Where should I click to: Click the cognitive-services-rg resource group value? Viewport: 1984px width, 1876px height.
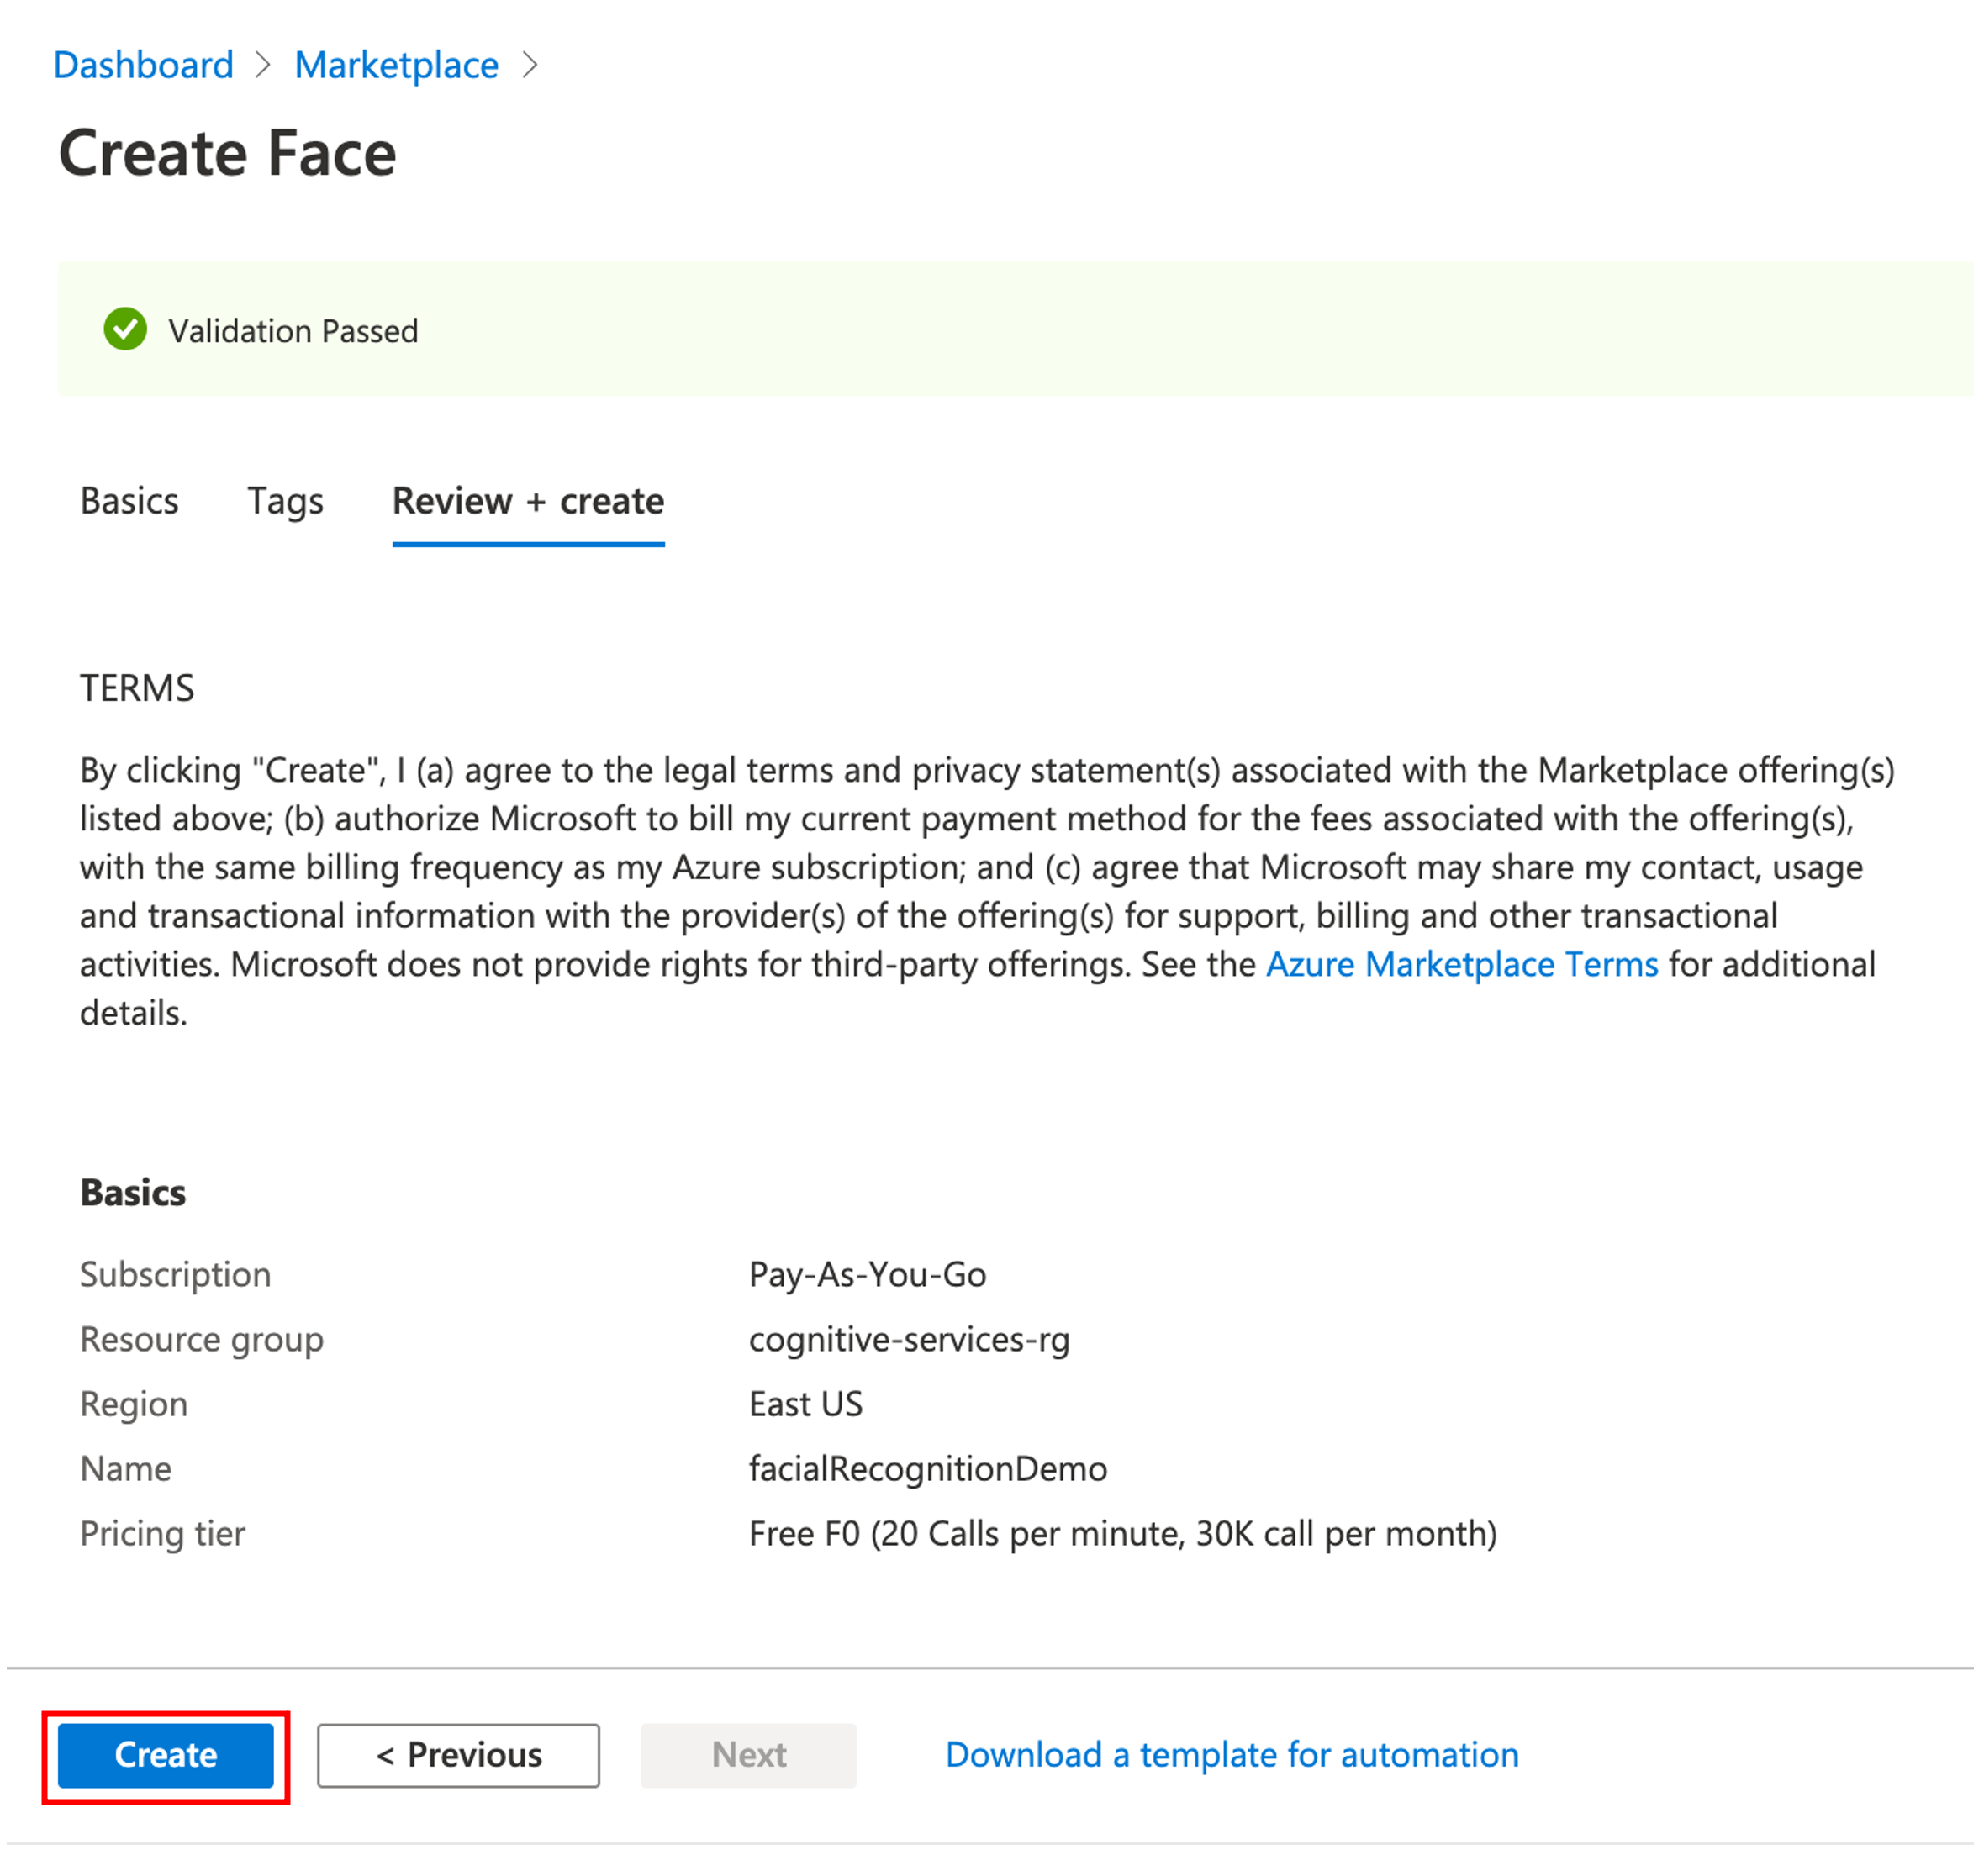tap(909, 1340)
